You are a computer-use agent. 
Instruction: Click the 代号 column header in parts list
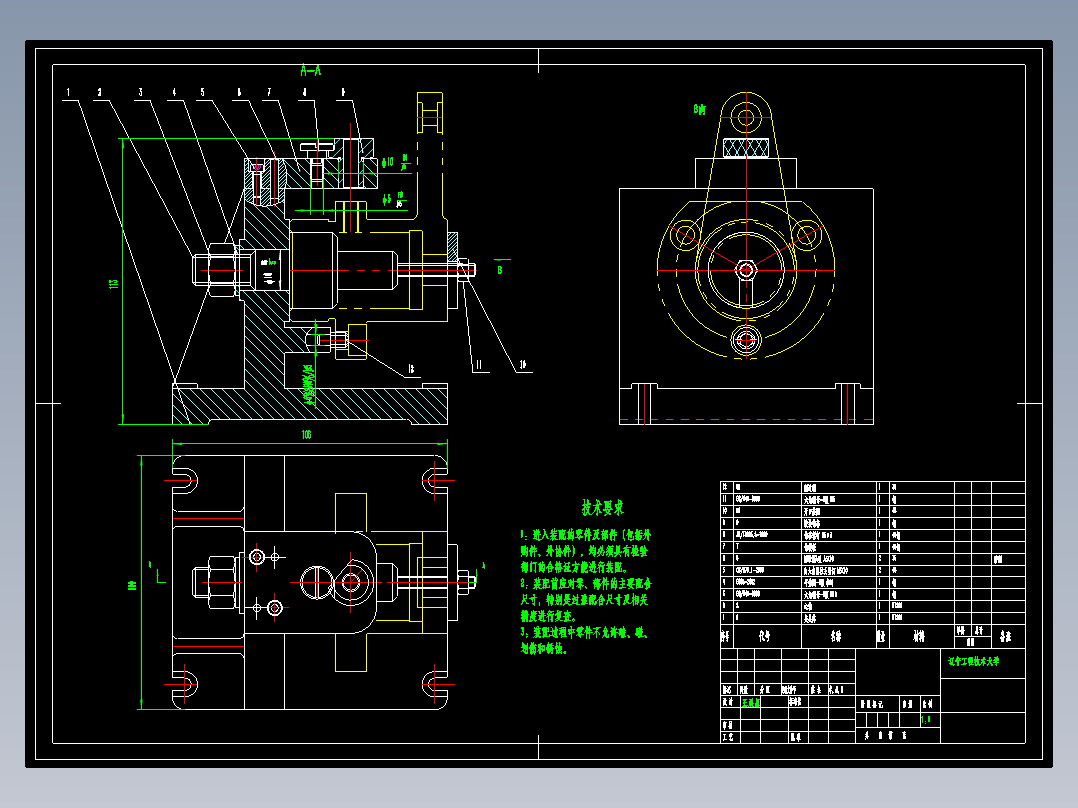(x=764, y=637)
